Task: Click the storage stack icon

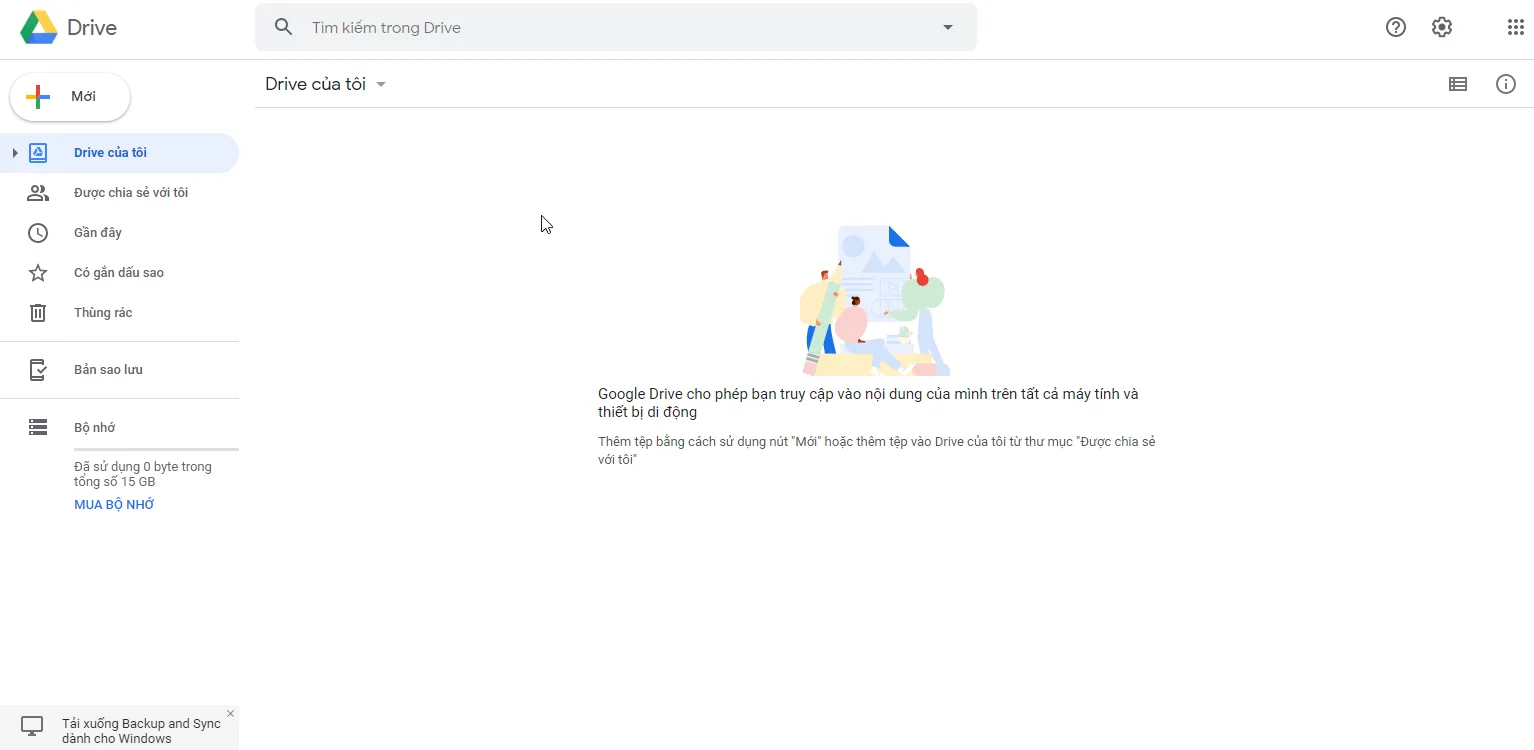Action: [38, 428]
